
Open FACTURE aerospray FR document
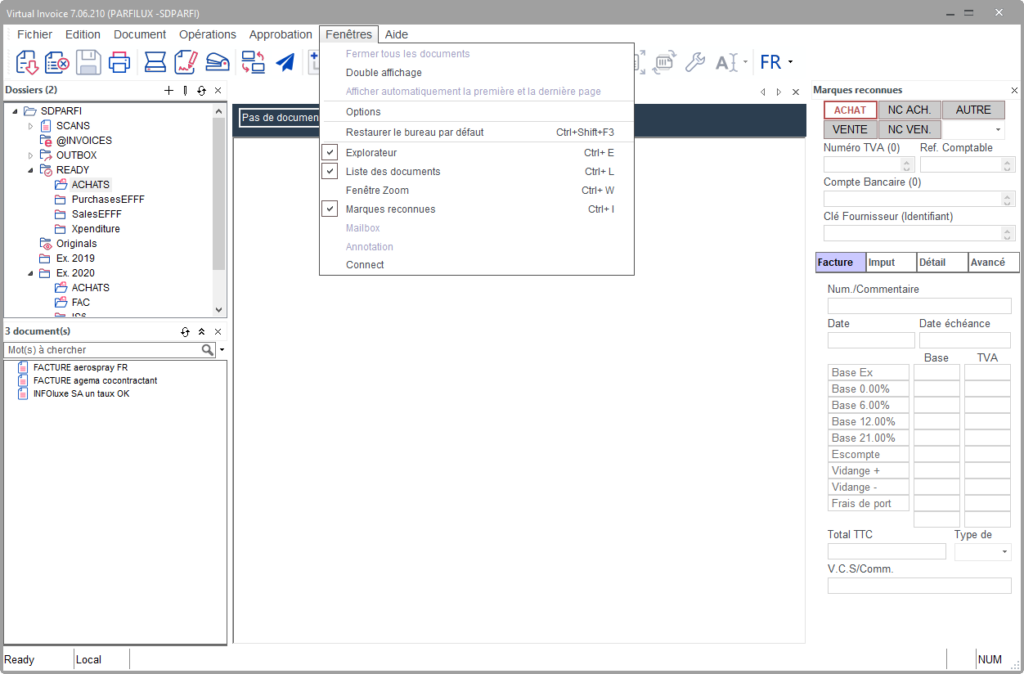click(x=80, y=368)
